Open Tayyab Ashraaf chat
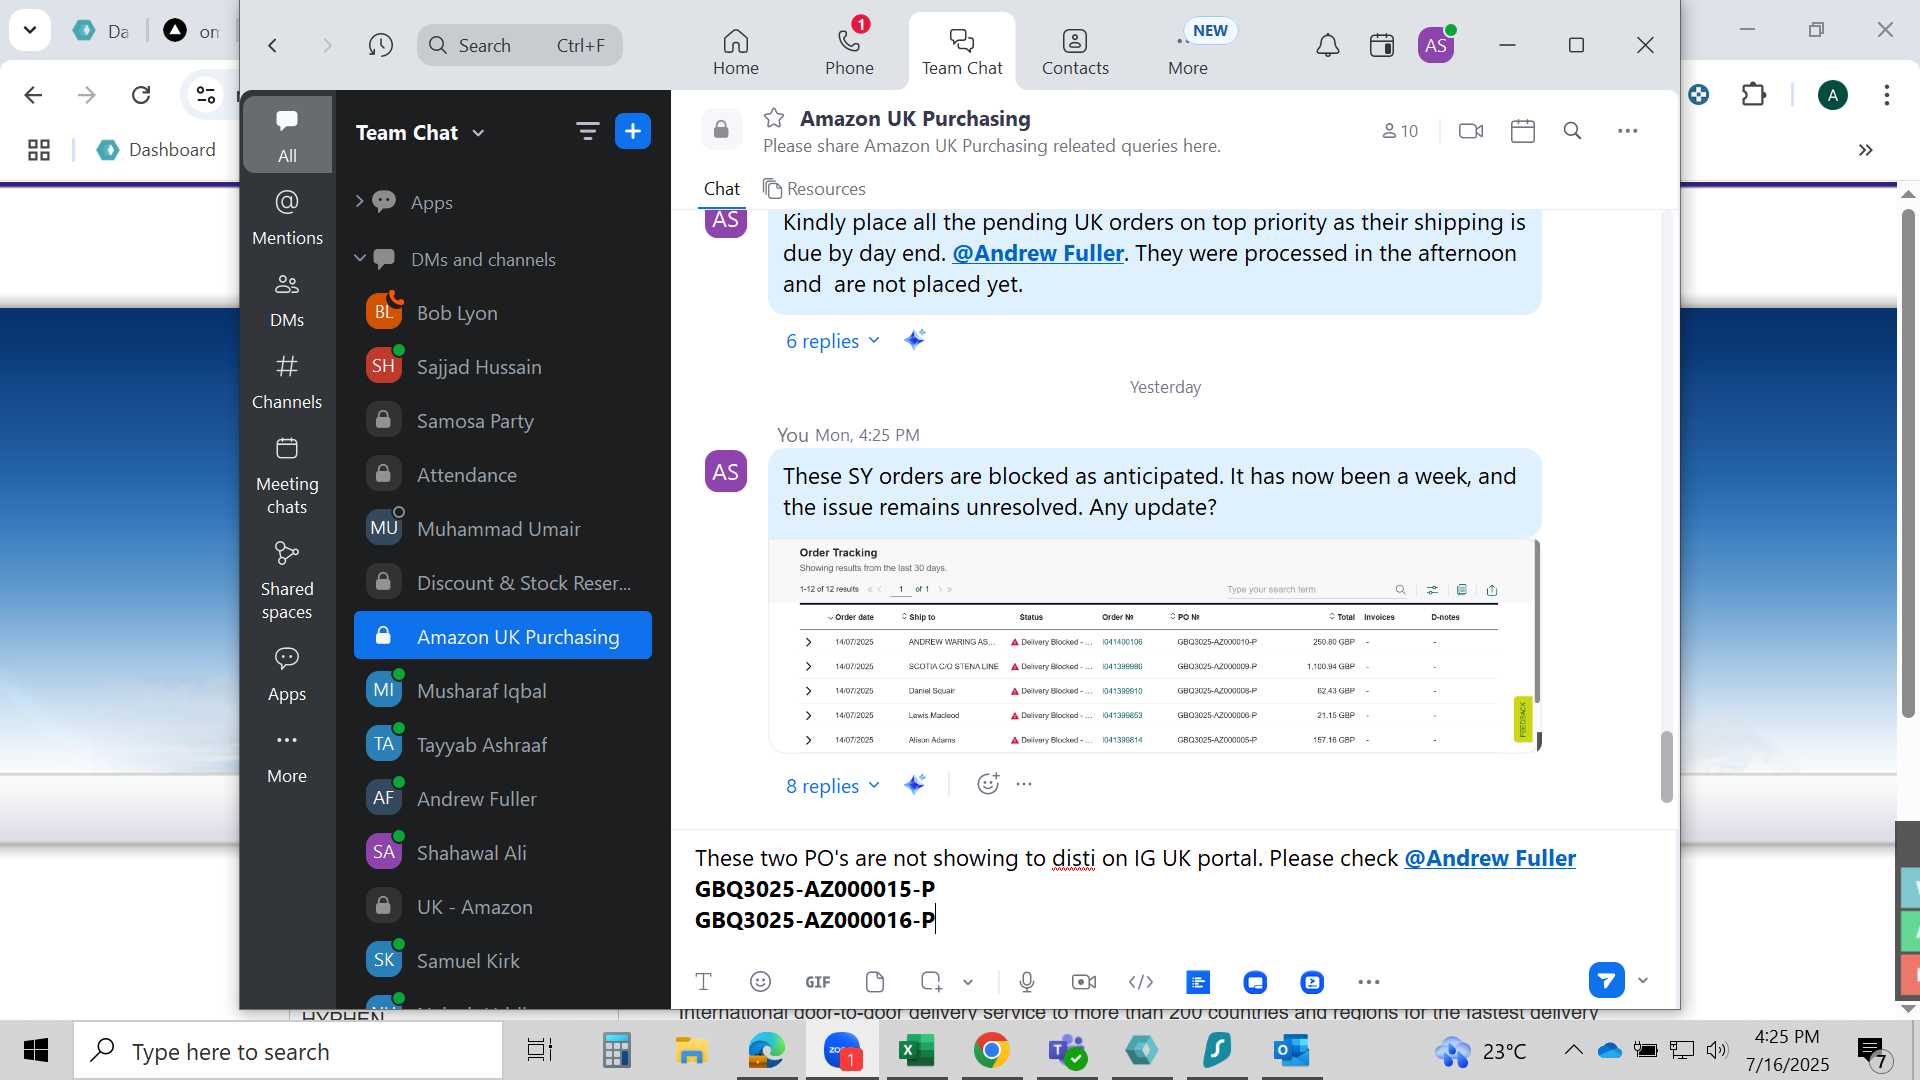 [502, 744]
